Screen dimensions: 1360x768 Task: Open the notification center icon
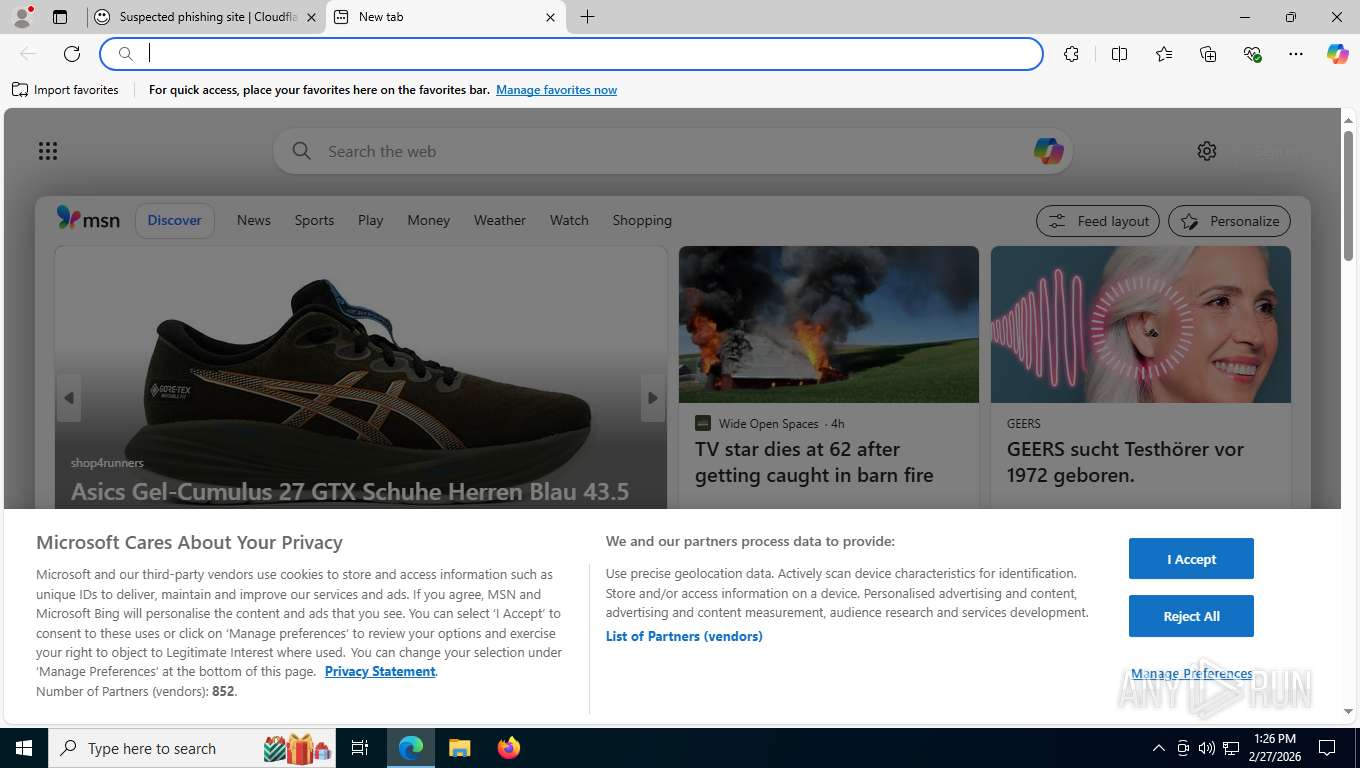1327,748
